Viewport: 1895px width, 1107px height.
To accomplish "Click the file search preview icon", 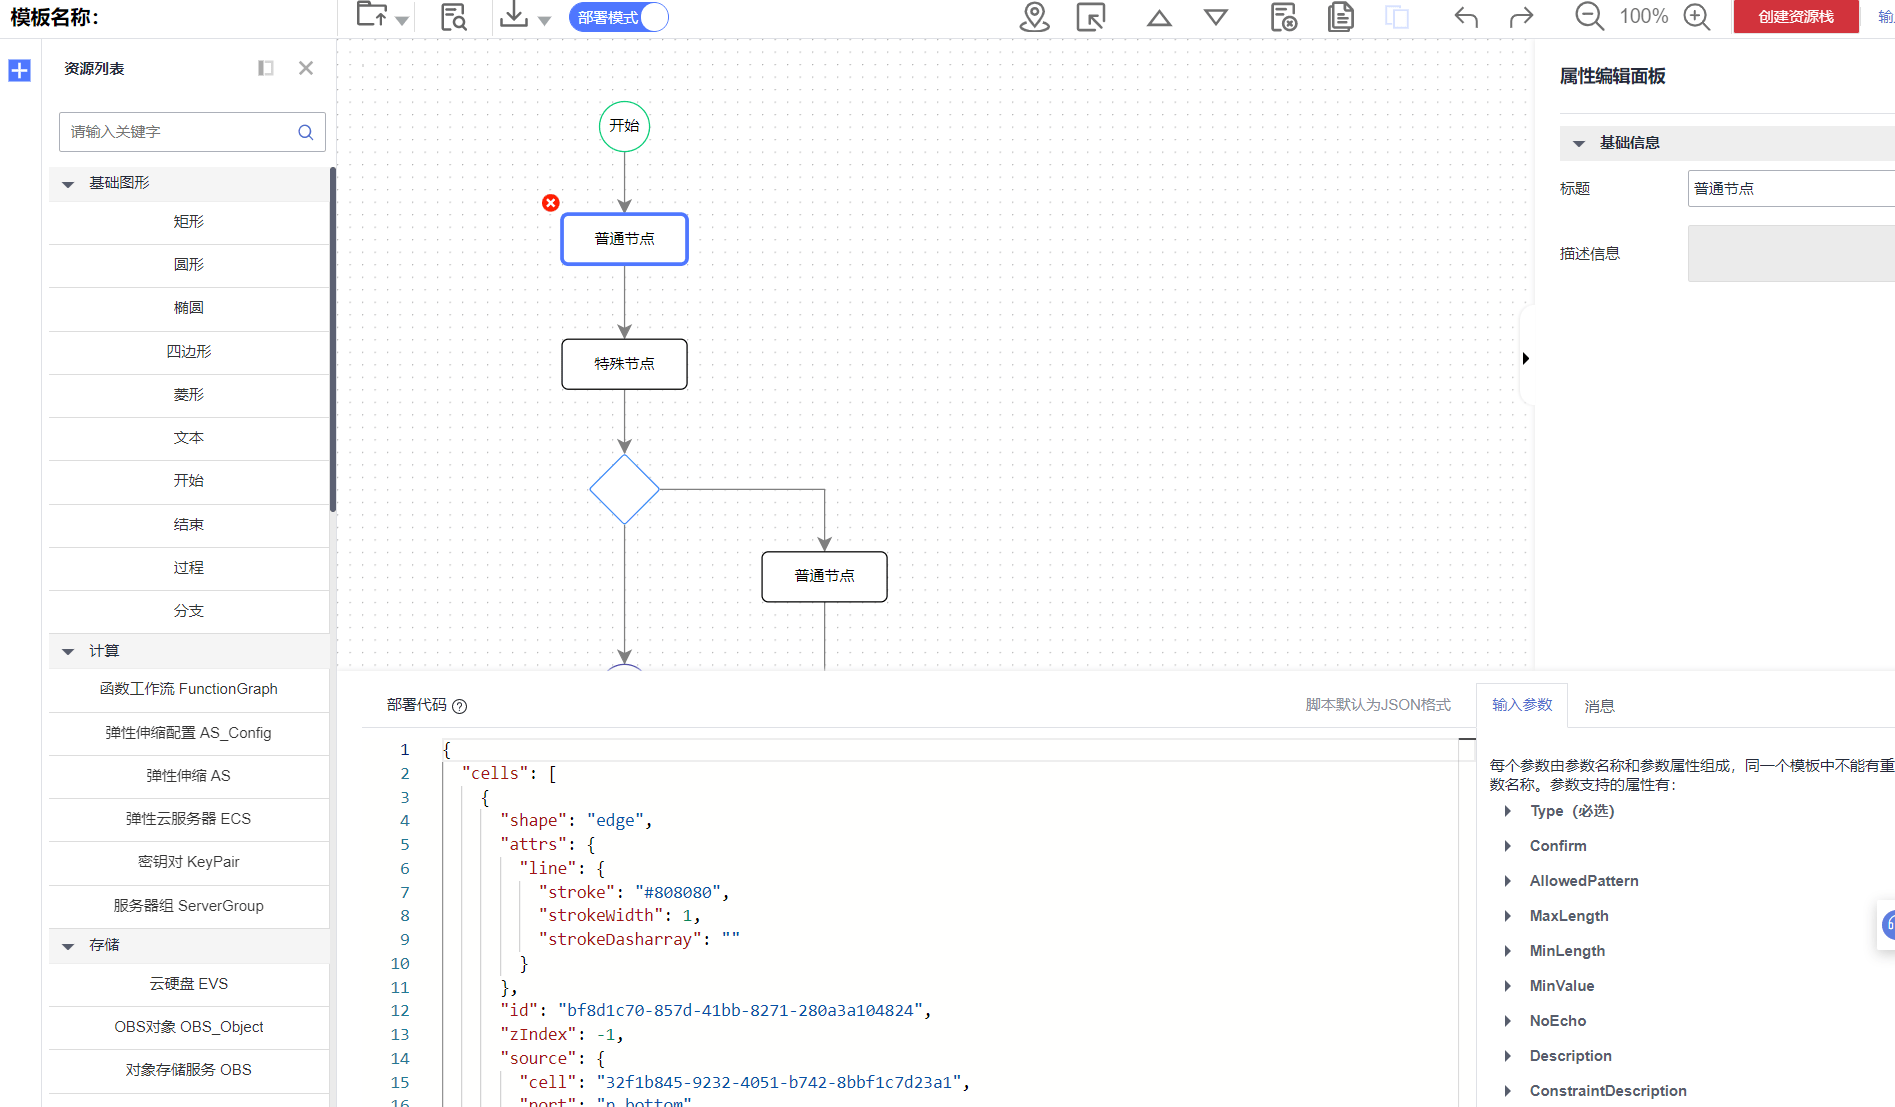I will pyautogui.click(x=453, y=17).
